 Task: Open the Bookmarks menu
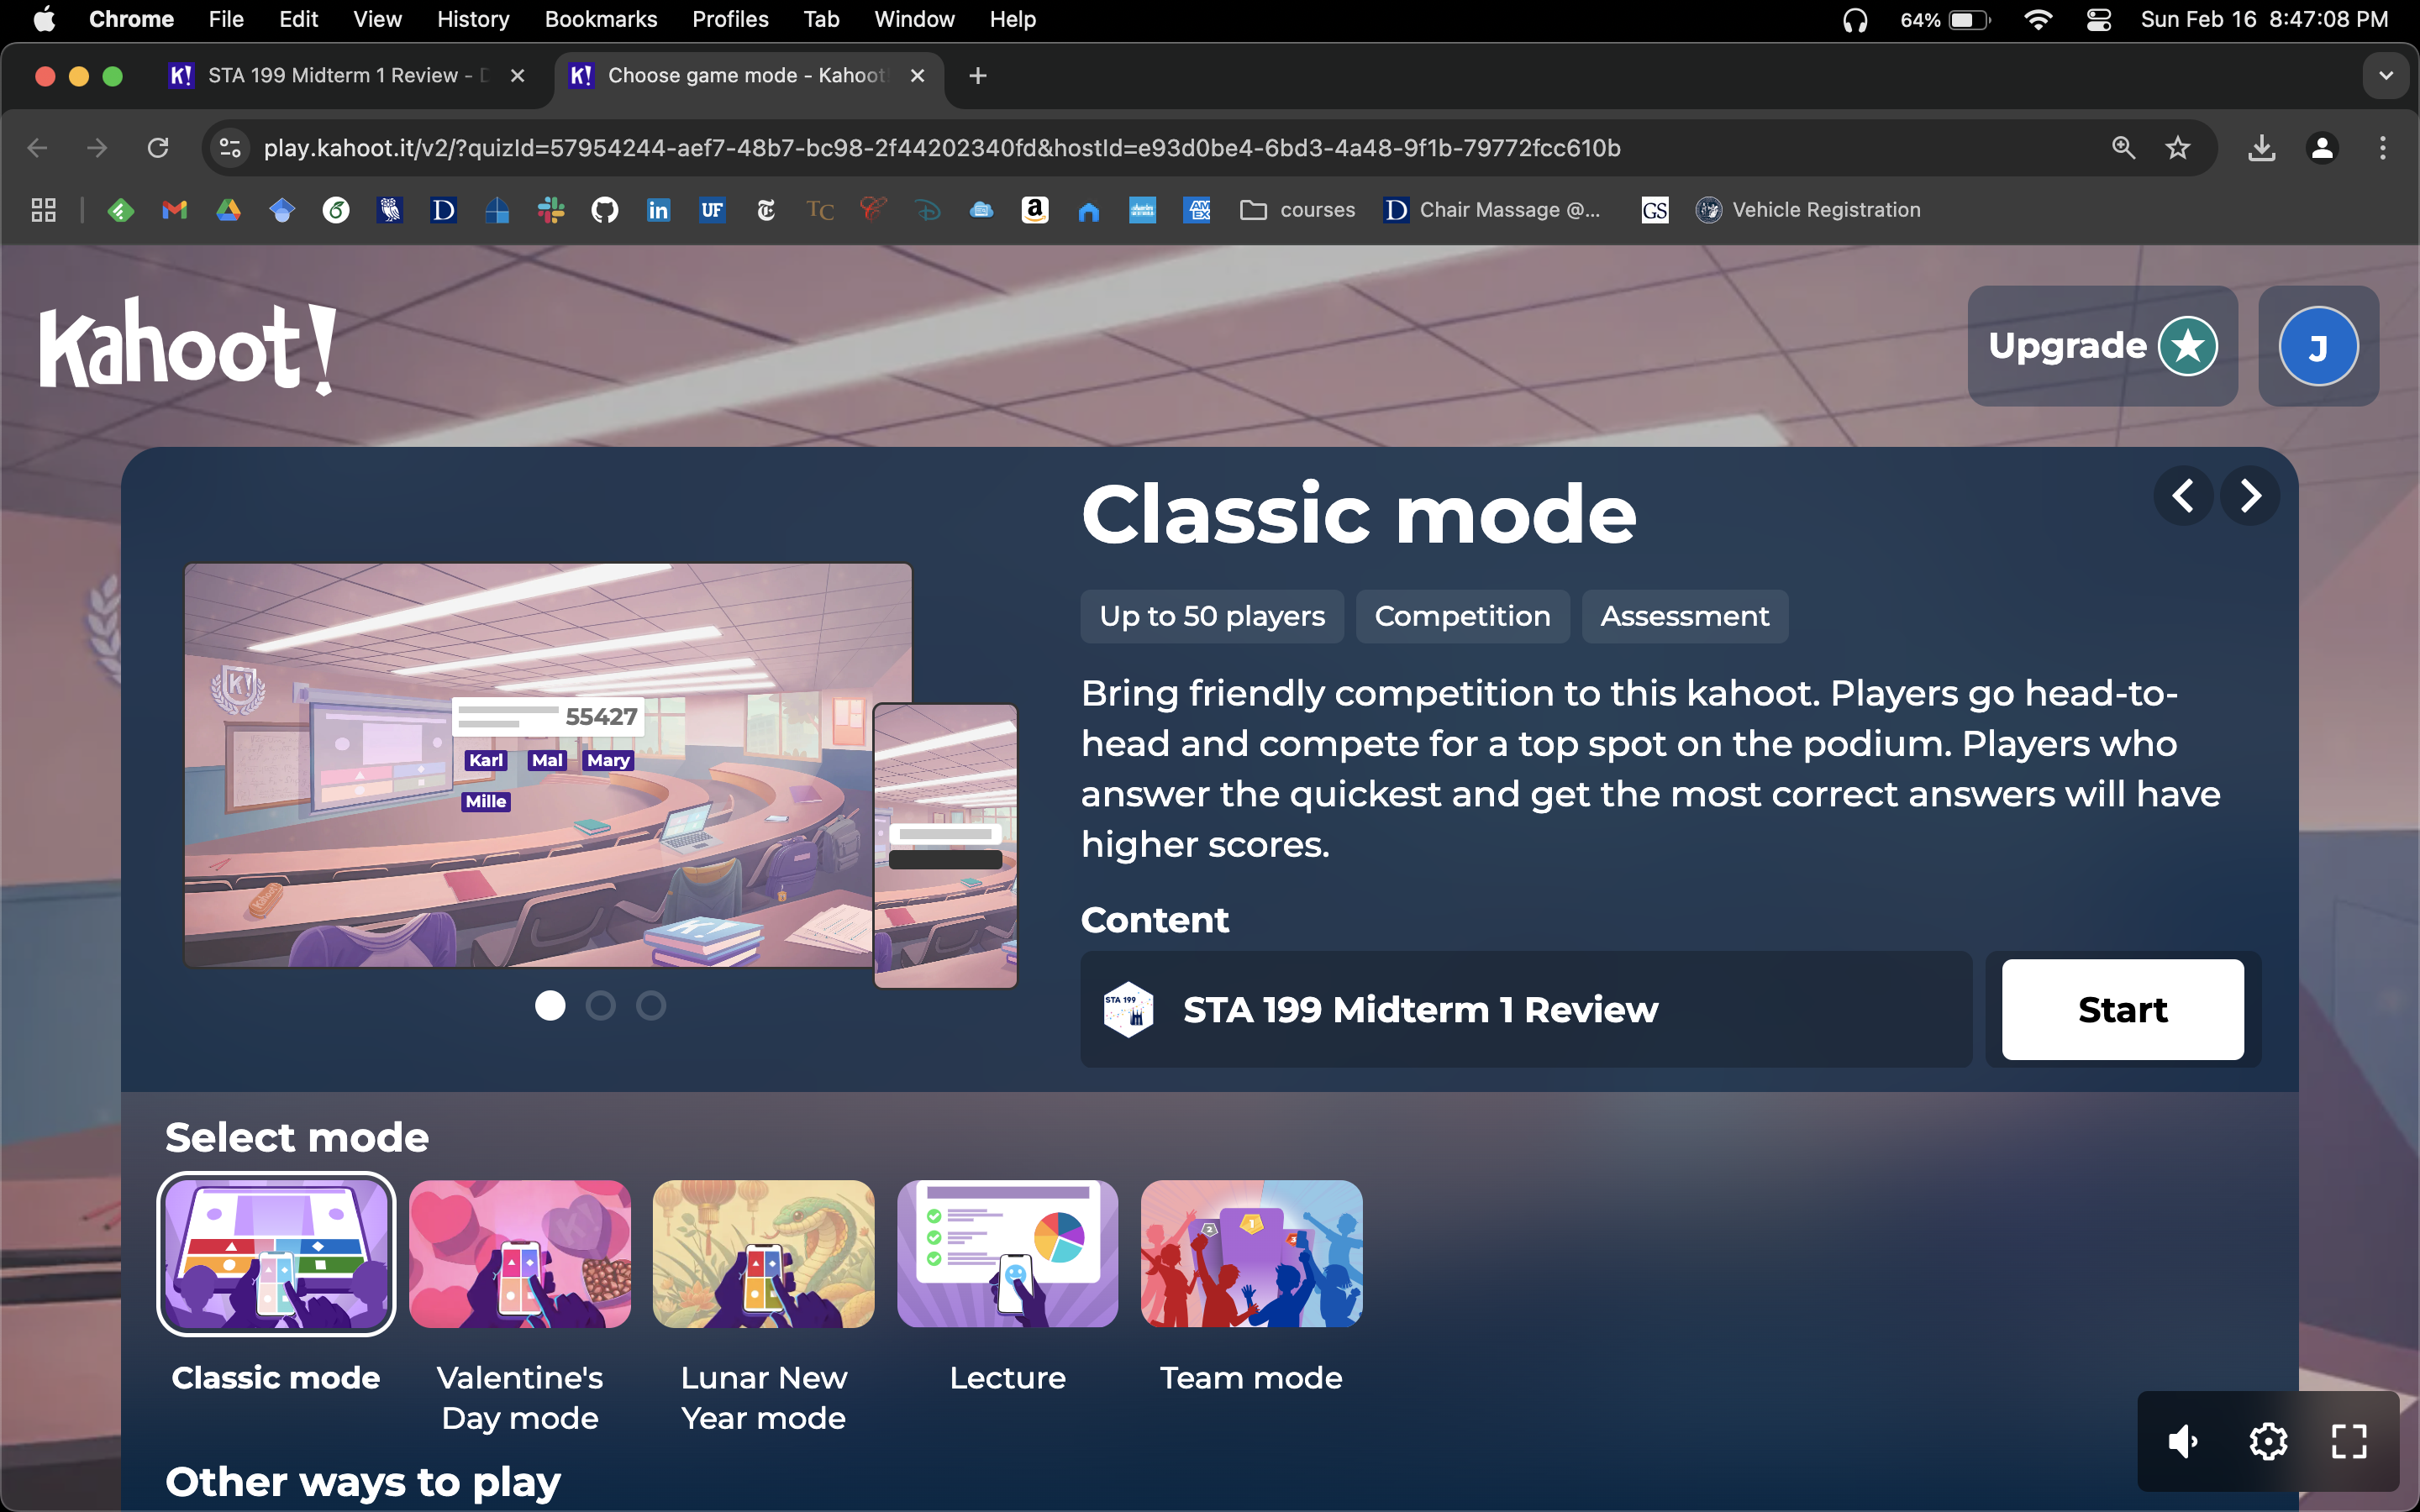601,19
